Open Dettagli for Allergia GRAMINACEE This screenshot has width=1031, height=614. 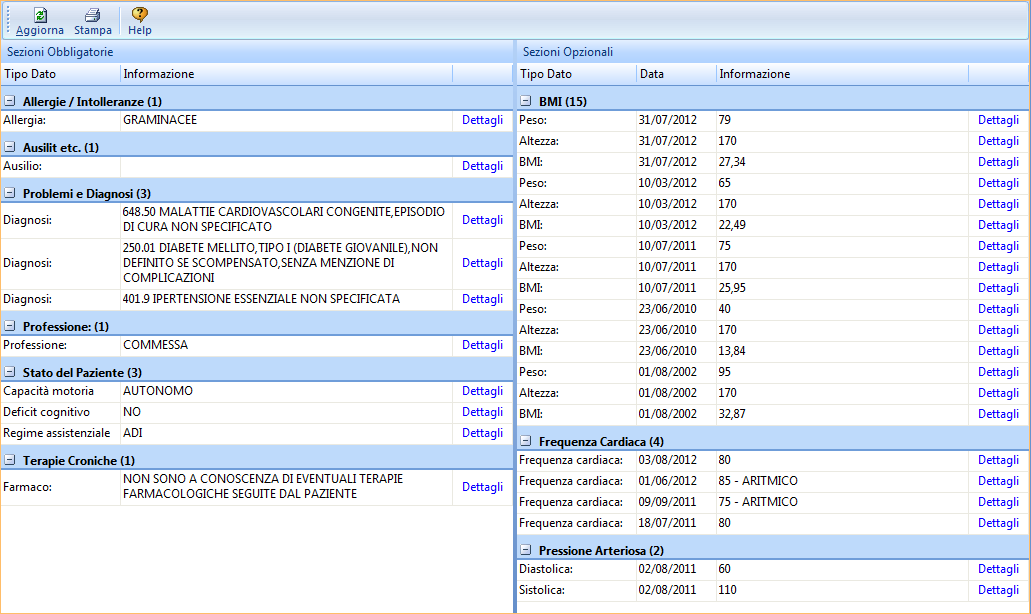[482, 120]
